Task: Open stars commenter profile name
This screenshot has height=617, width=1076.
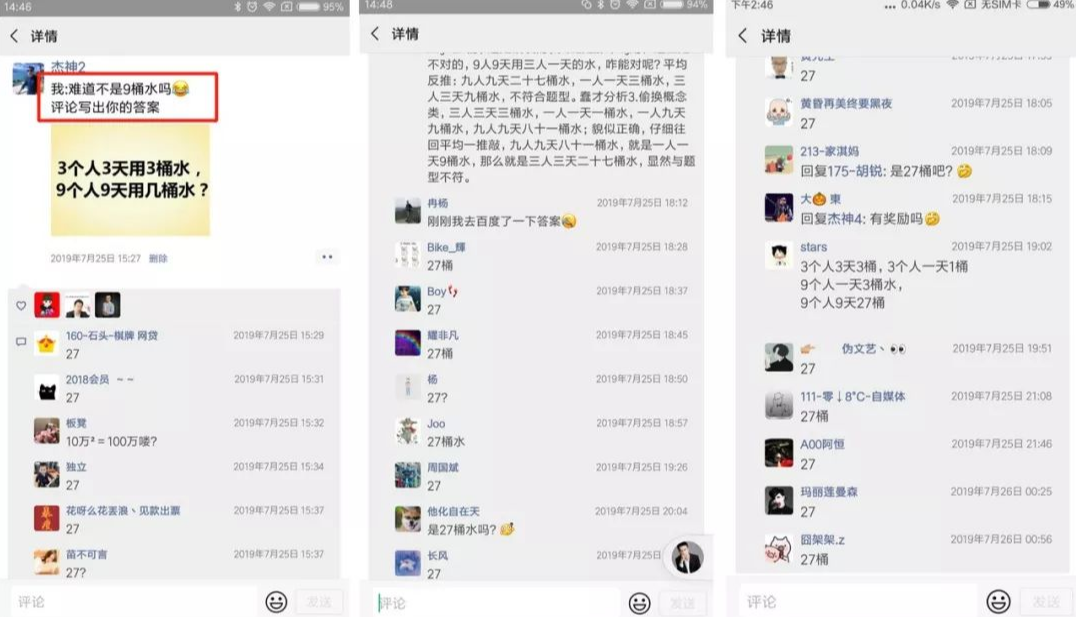Action: point(813,246)
